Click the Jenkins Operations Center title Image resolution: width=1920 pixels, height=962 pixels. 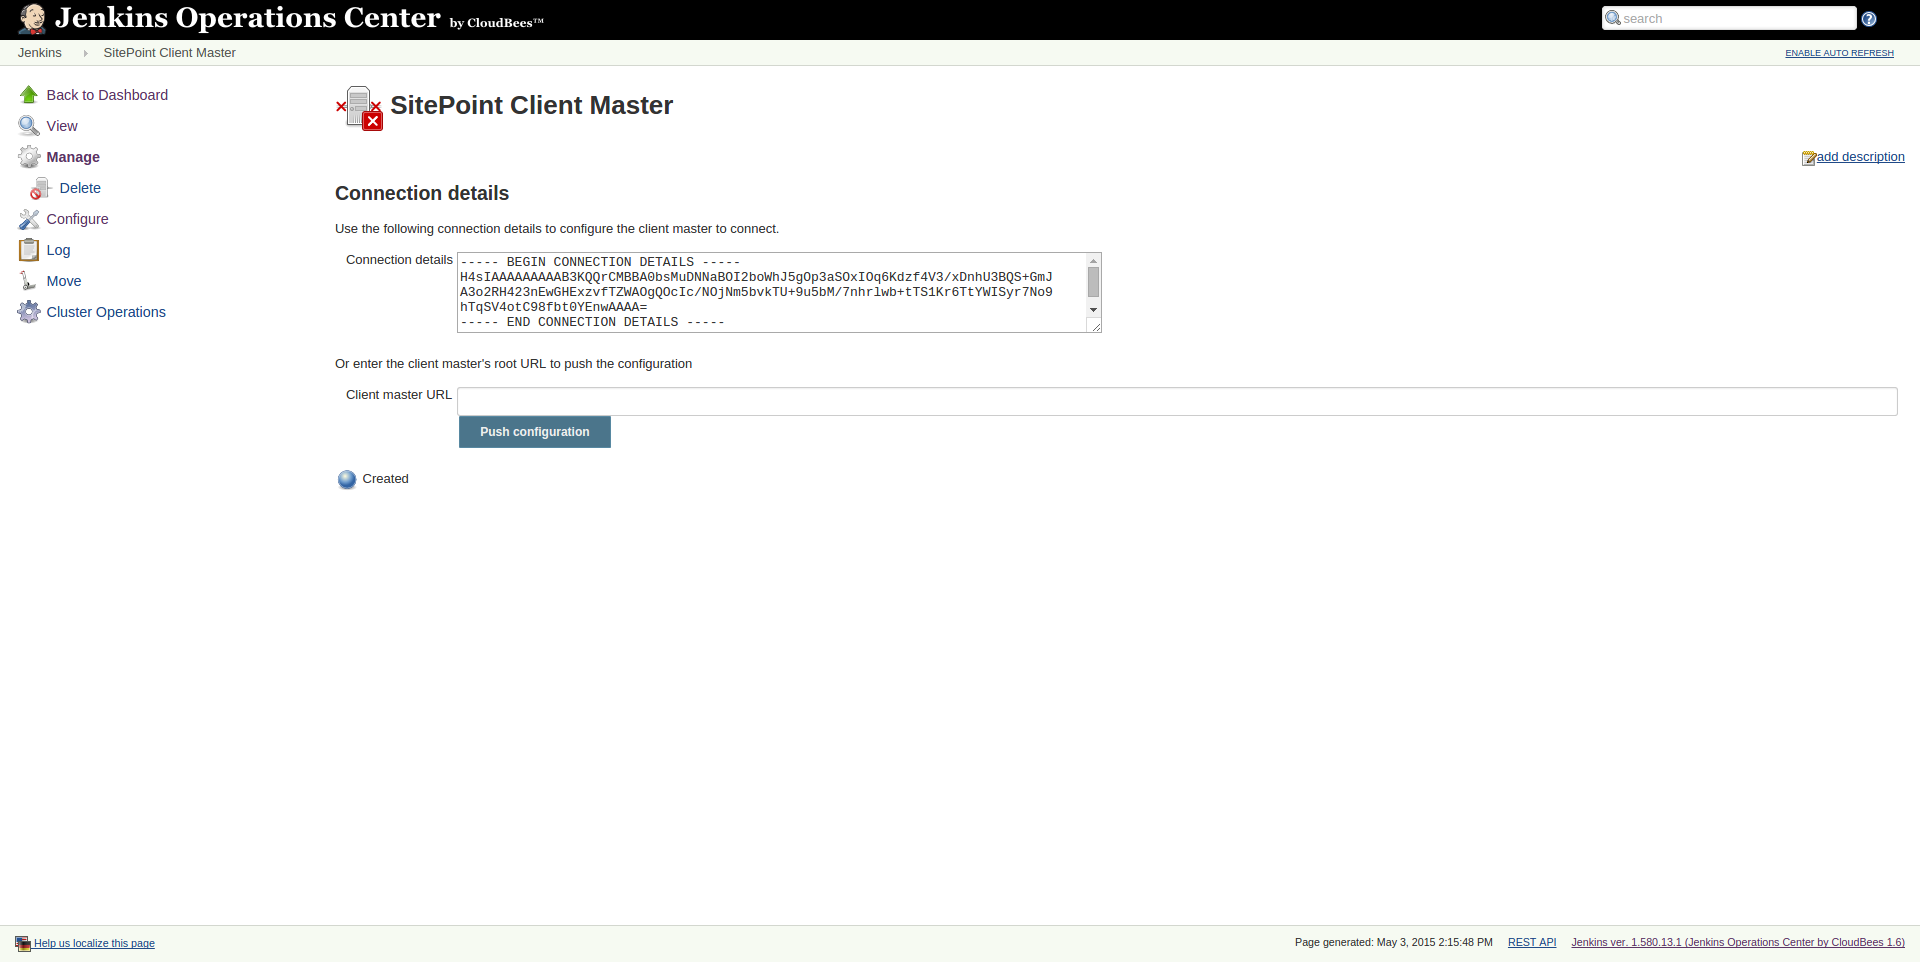(x=248, y=18)
